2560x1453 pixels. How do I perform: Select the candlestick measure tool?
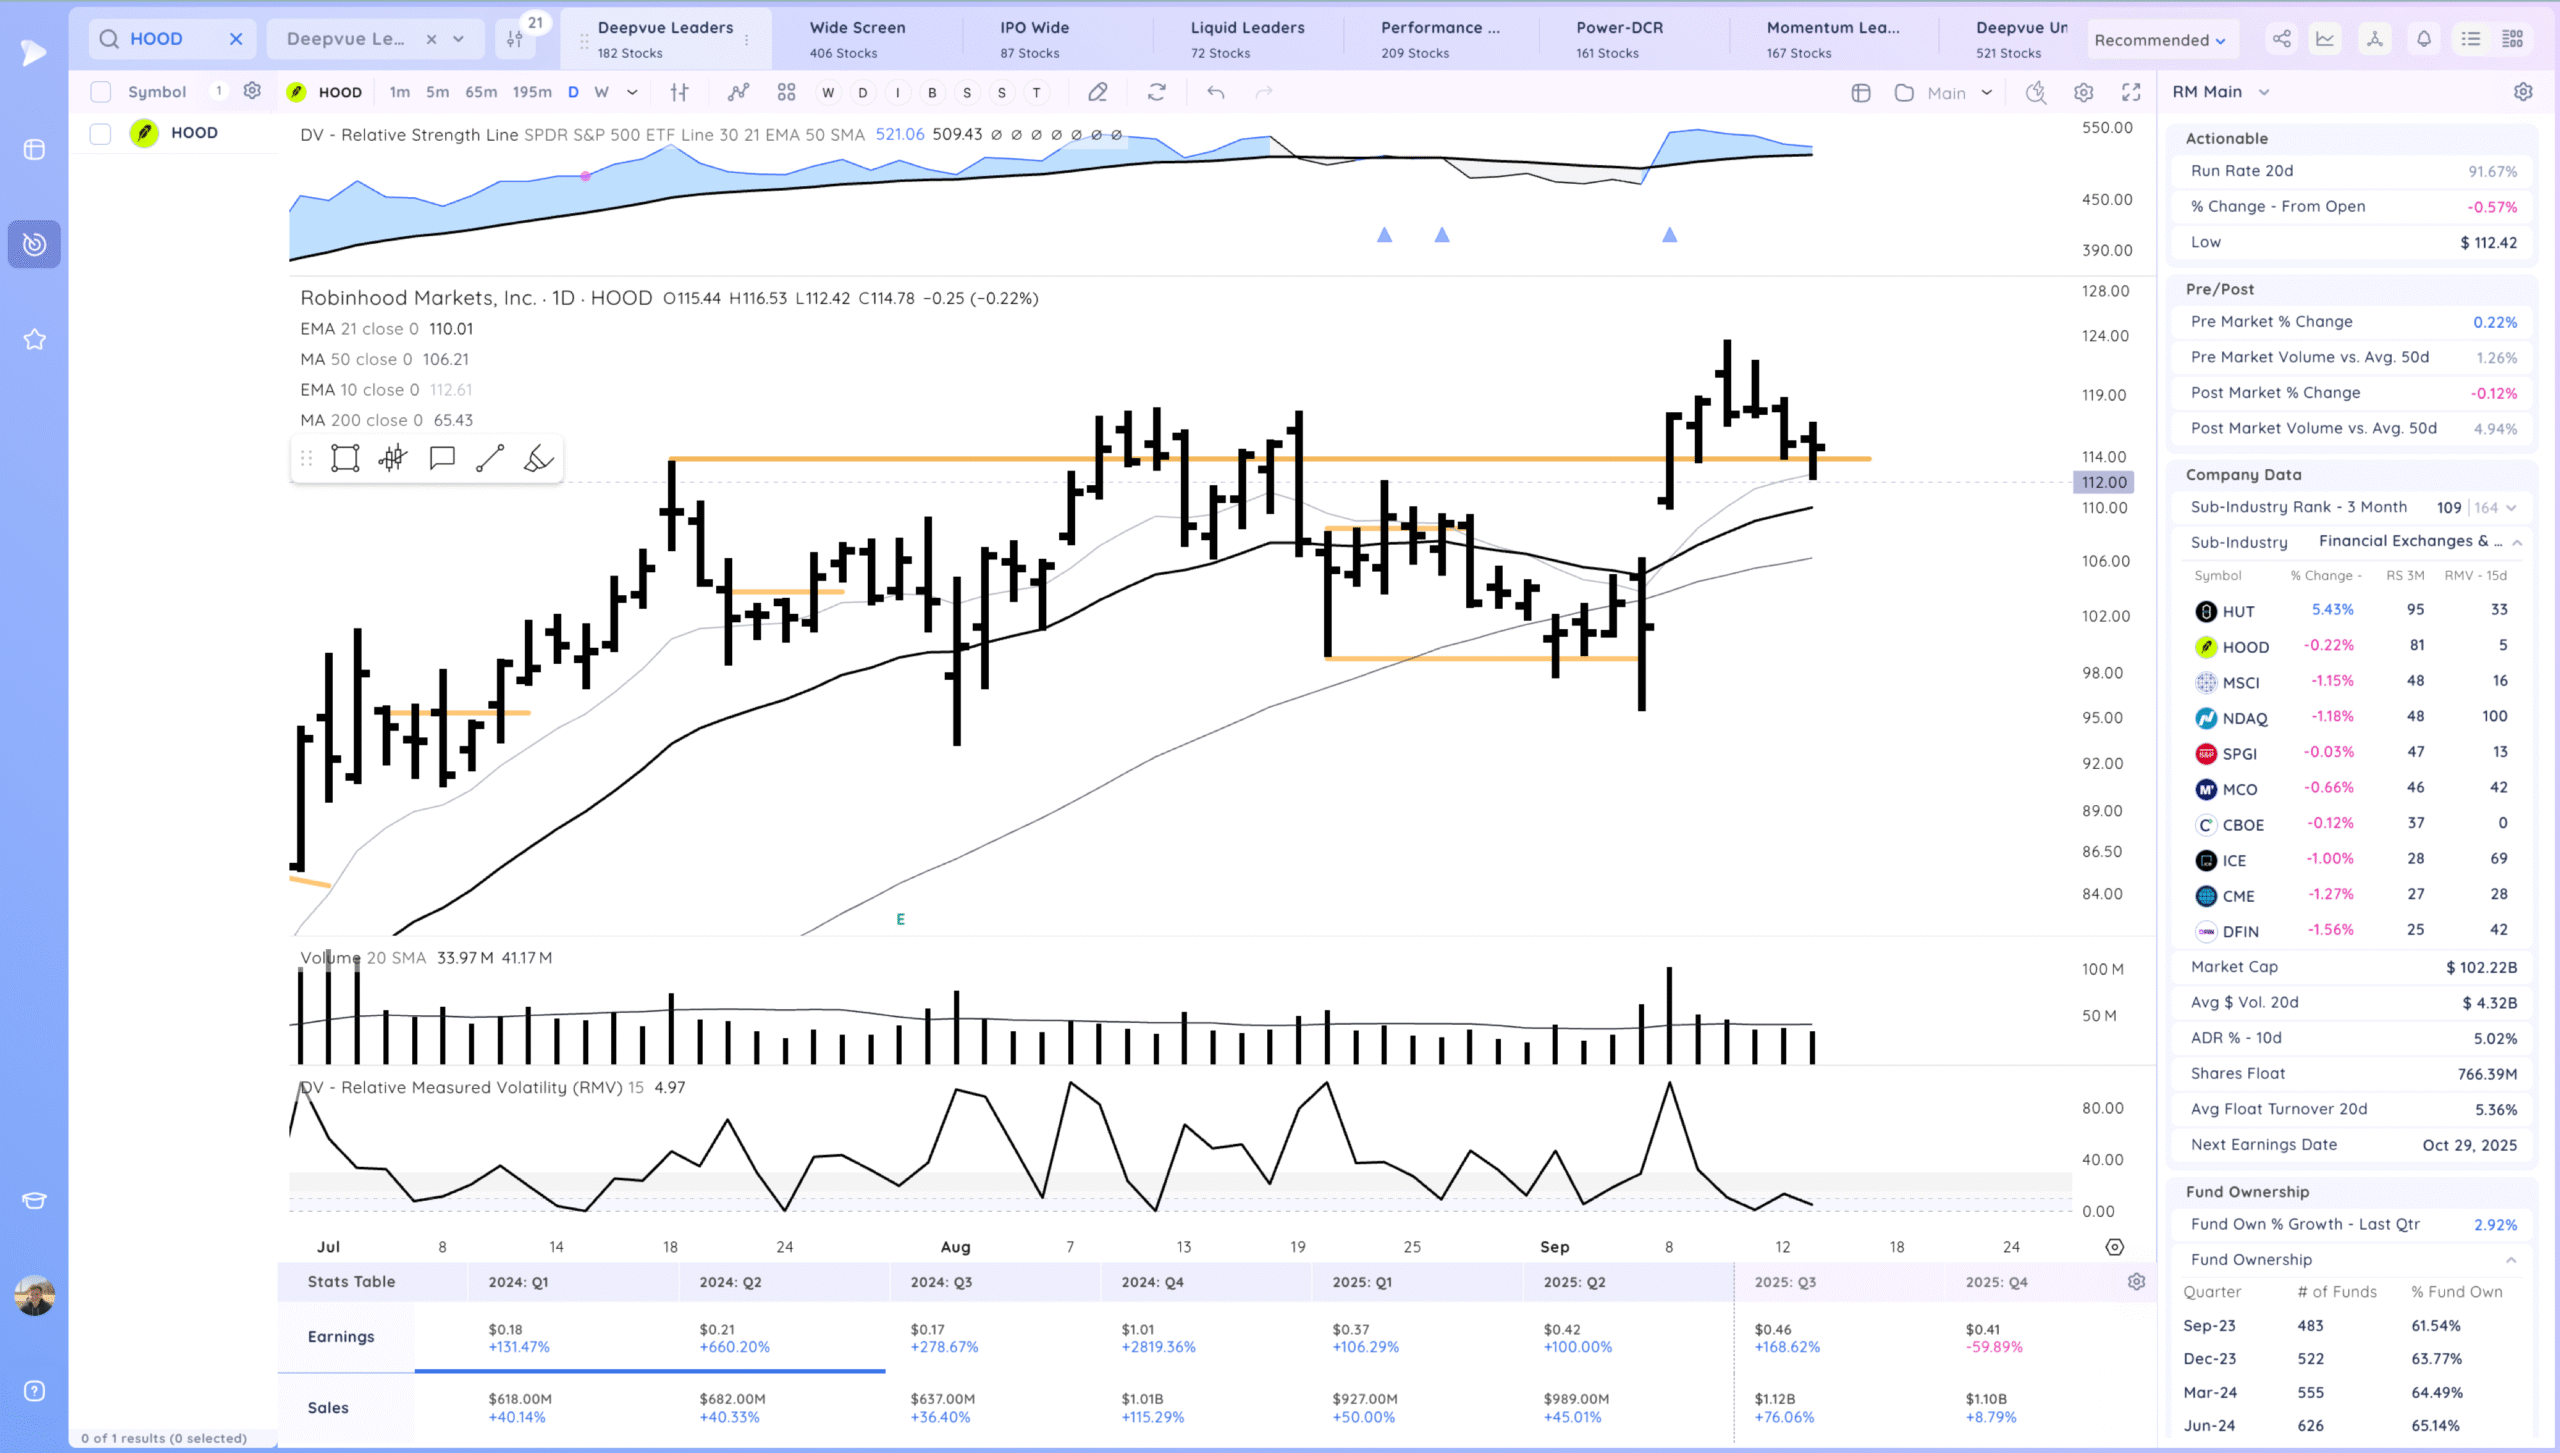[x=393, y=458]
